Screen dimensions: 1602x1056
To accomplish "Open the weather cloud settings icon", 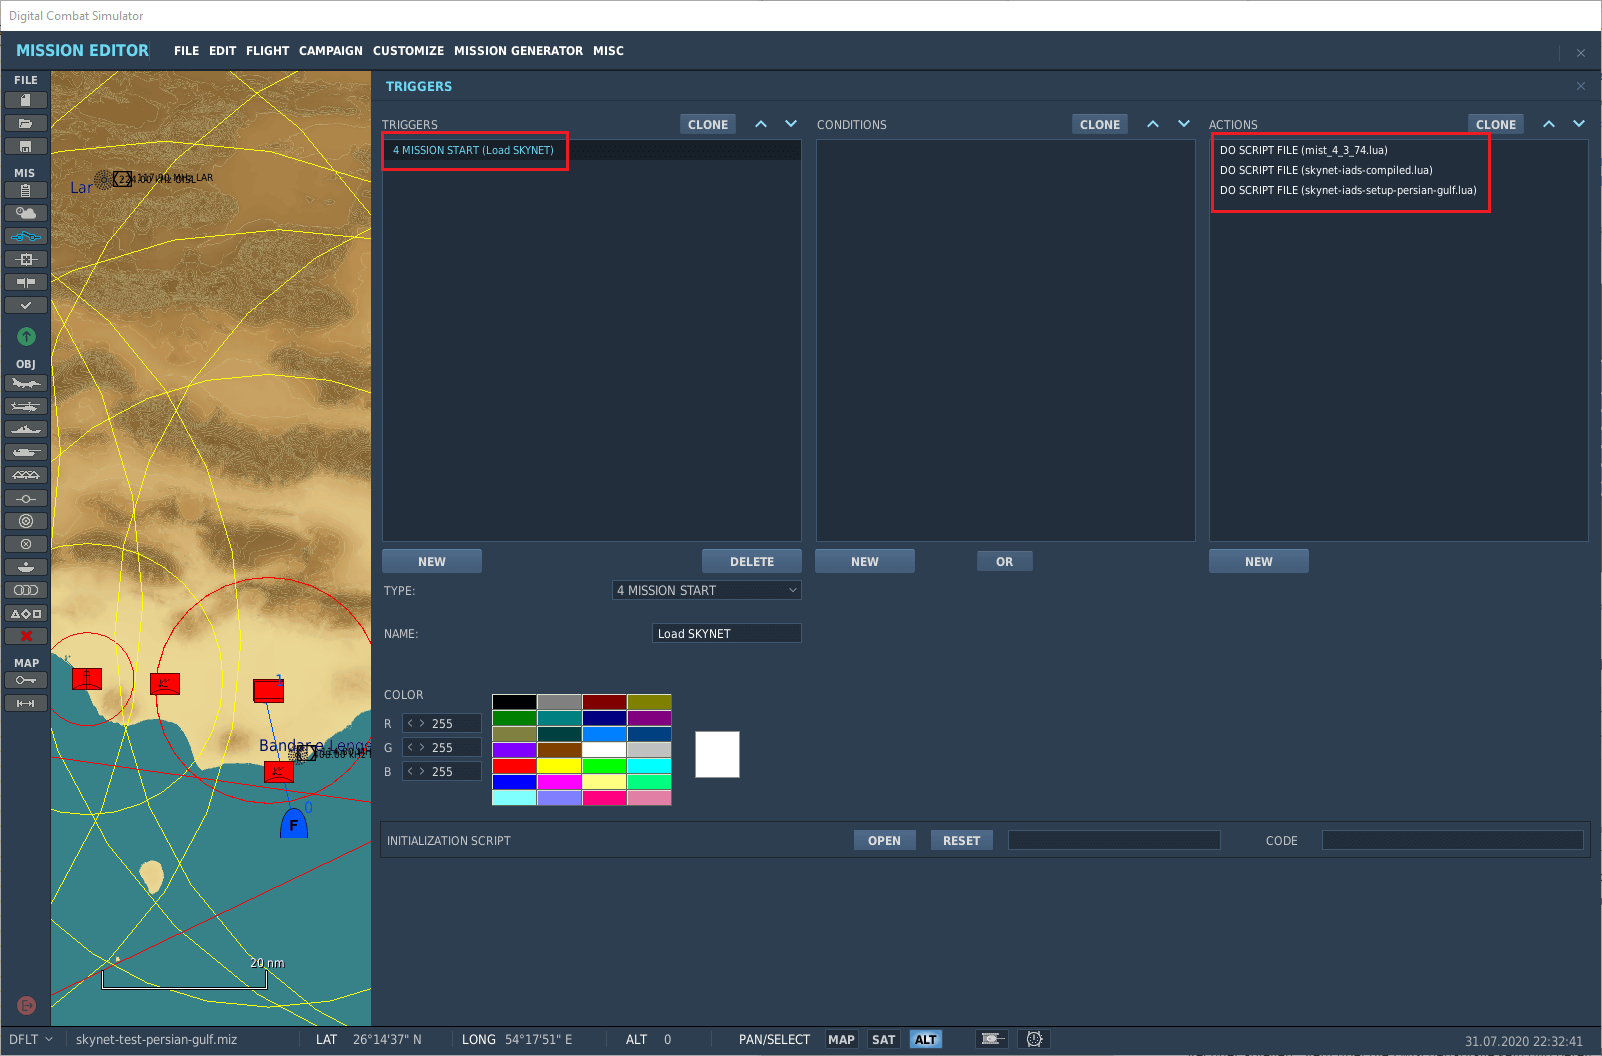I will pyautogui.click(x=26, y=213).
